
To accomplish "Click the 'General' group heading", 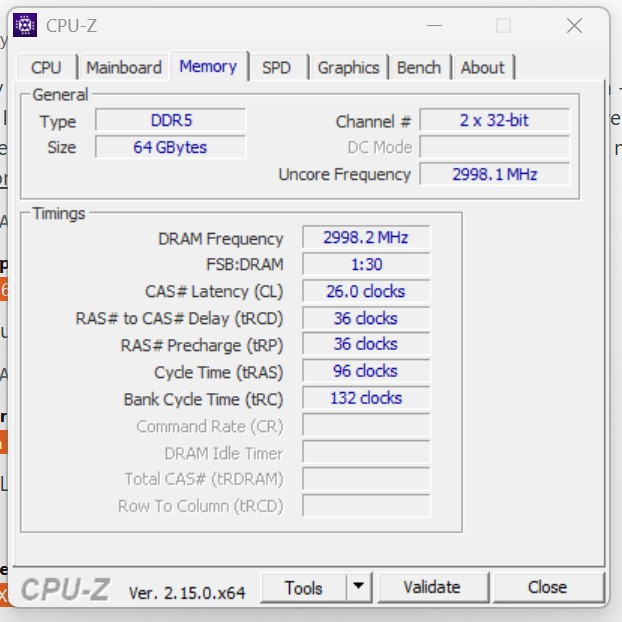I will 60,95.
